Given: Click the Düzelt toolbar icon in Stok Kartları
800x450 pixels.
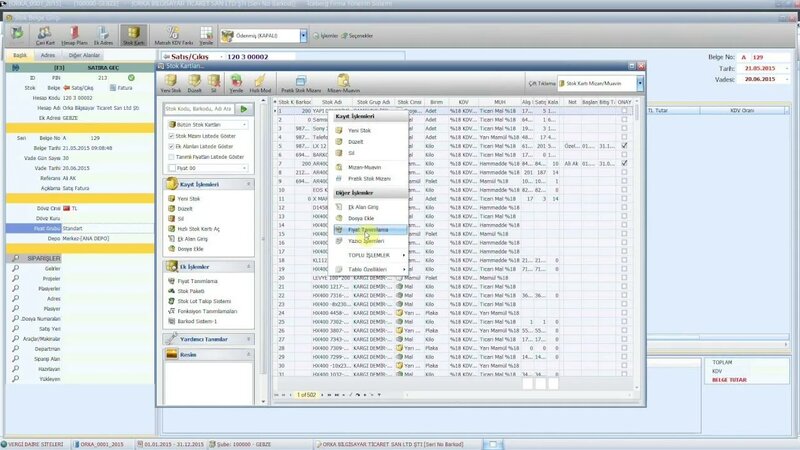Looking at the screenshot, I should (x=194, y=81).
